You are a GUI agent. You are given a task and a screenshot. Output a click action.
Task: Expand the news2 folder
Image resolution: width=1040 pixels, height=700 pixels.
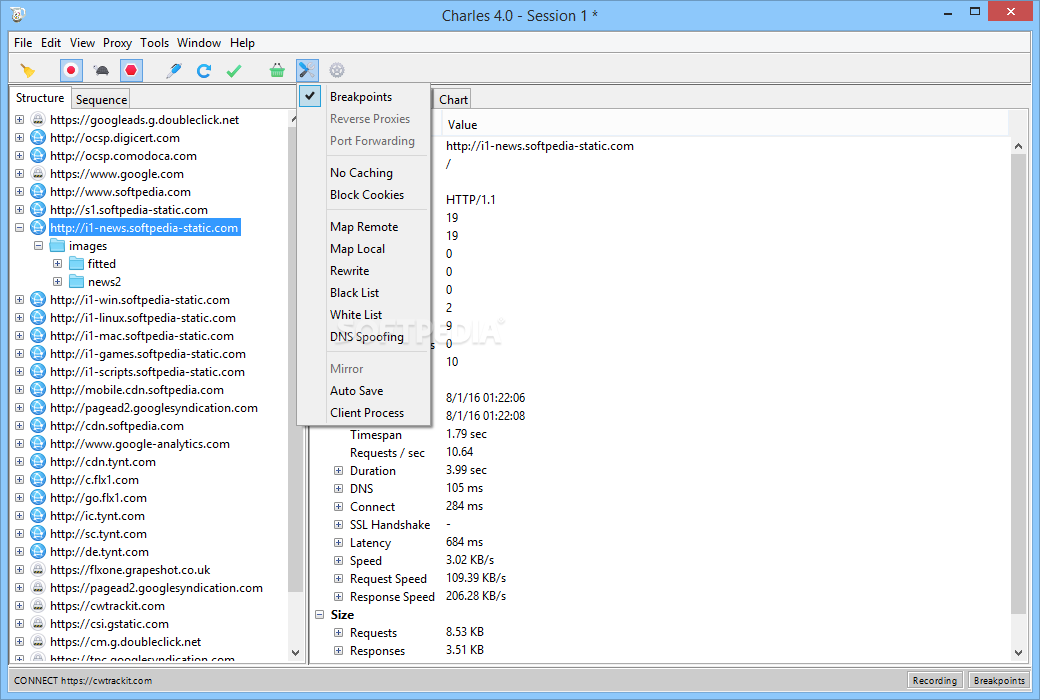[58, 281]
